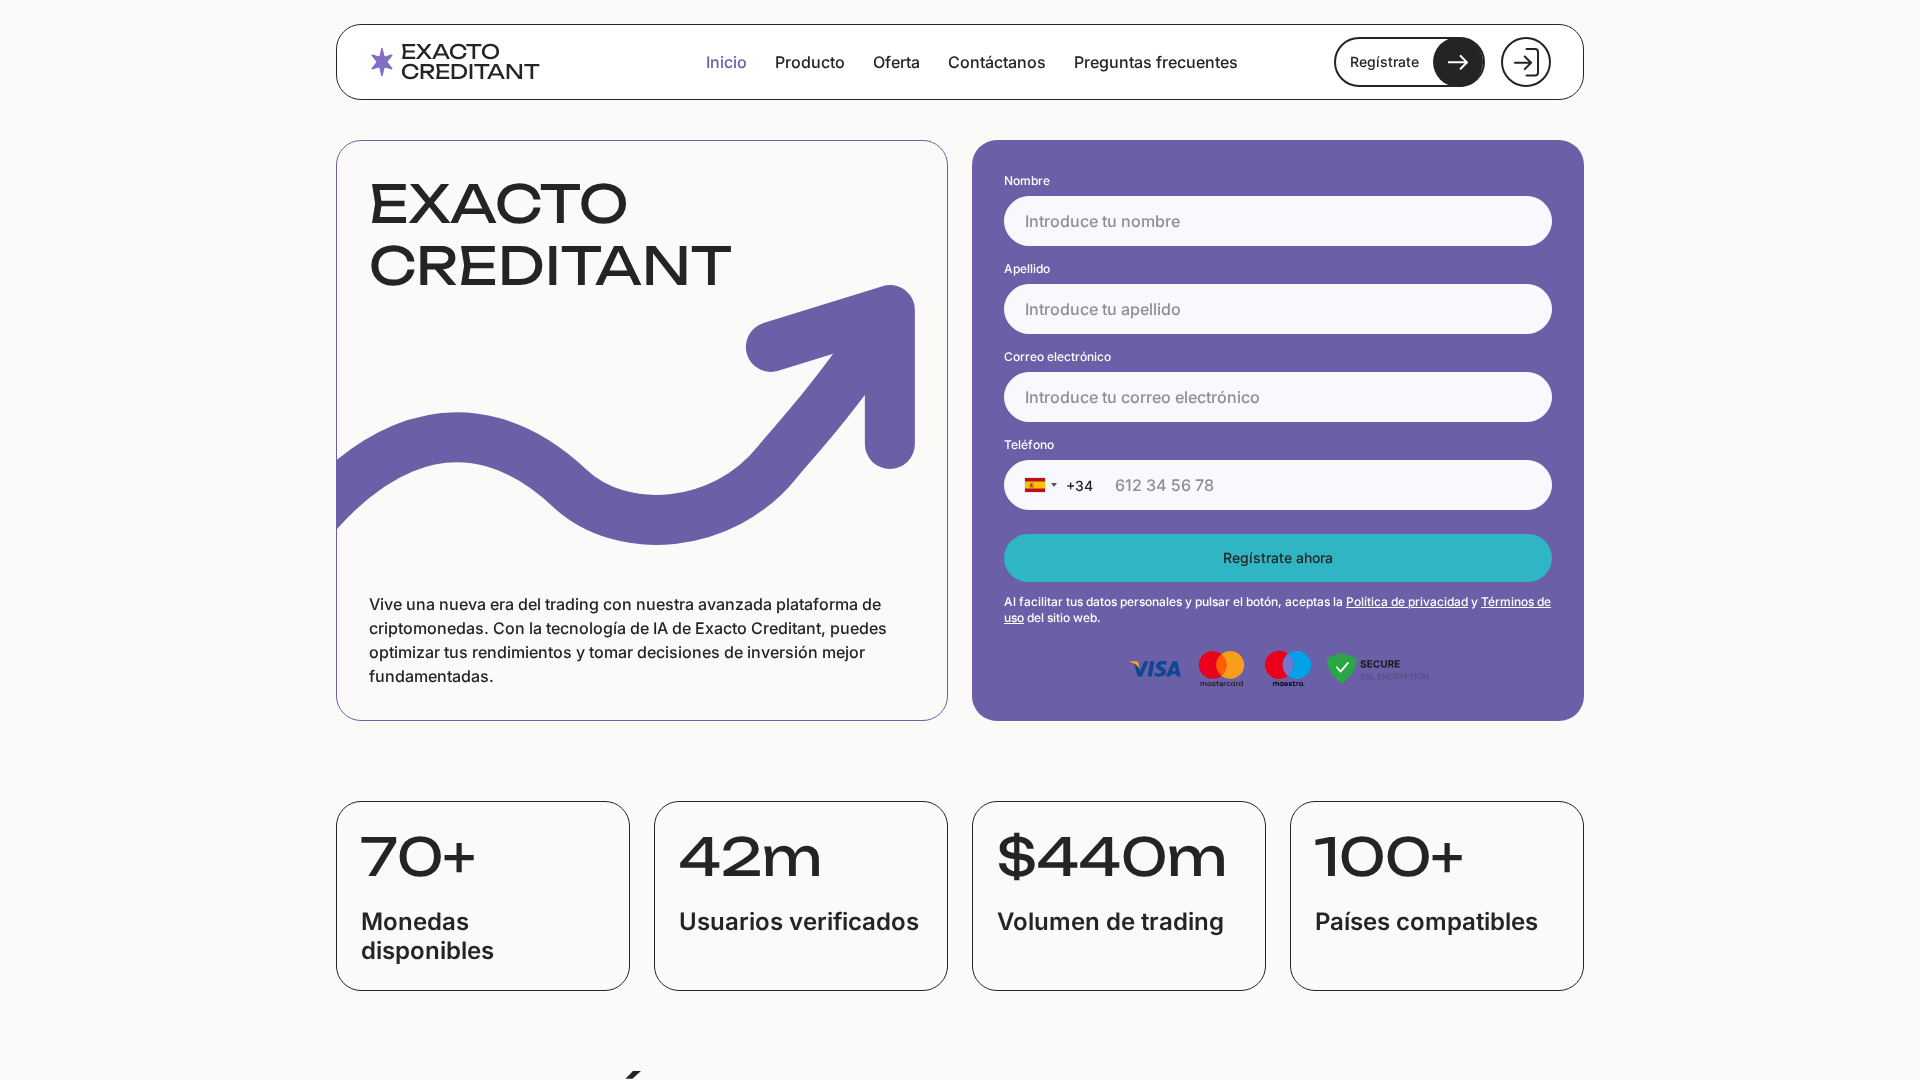Click the 100+ Países compatibles card
This screenshot has height=1080, width=1920.
pyautogui.click(x=1437, y=896)
